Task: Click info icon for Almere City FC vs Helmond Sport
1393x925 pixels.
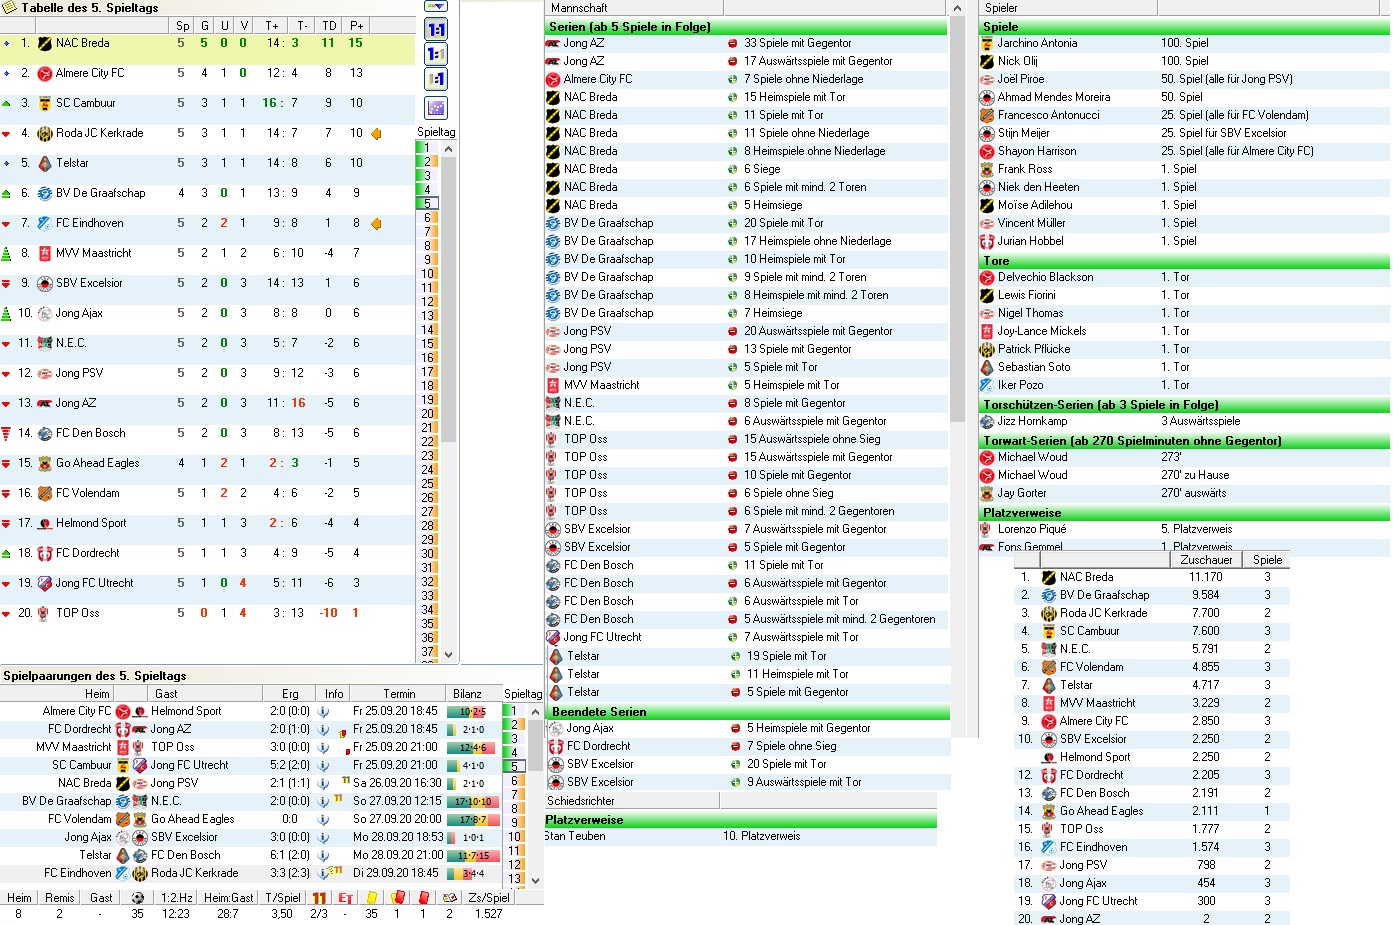Action: [x=323, y=711]
